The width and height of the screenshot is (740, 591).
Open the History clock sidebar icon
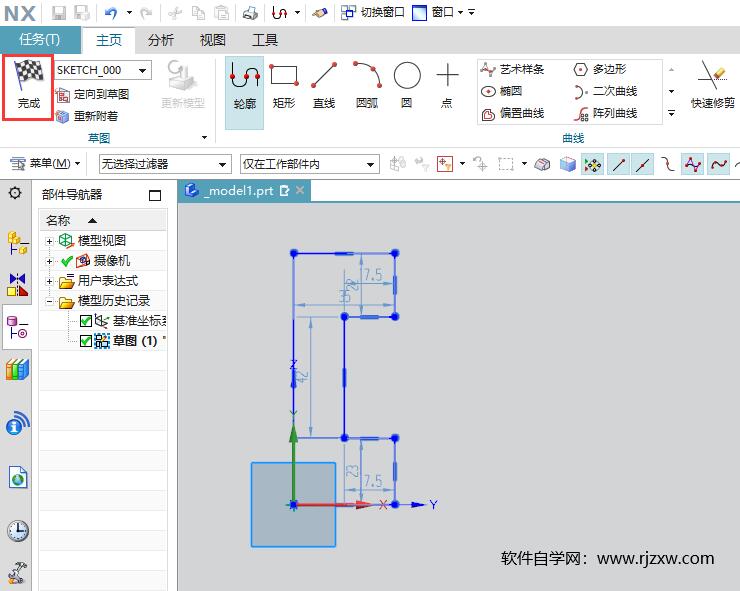click(x=17, y=531)
